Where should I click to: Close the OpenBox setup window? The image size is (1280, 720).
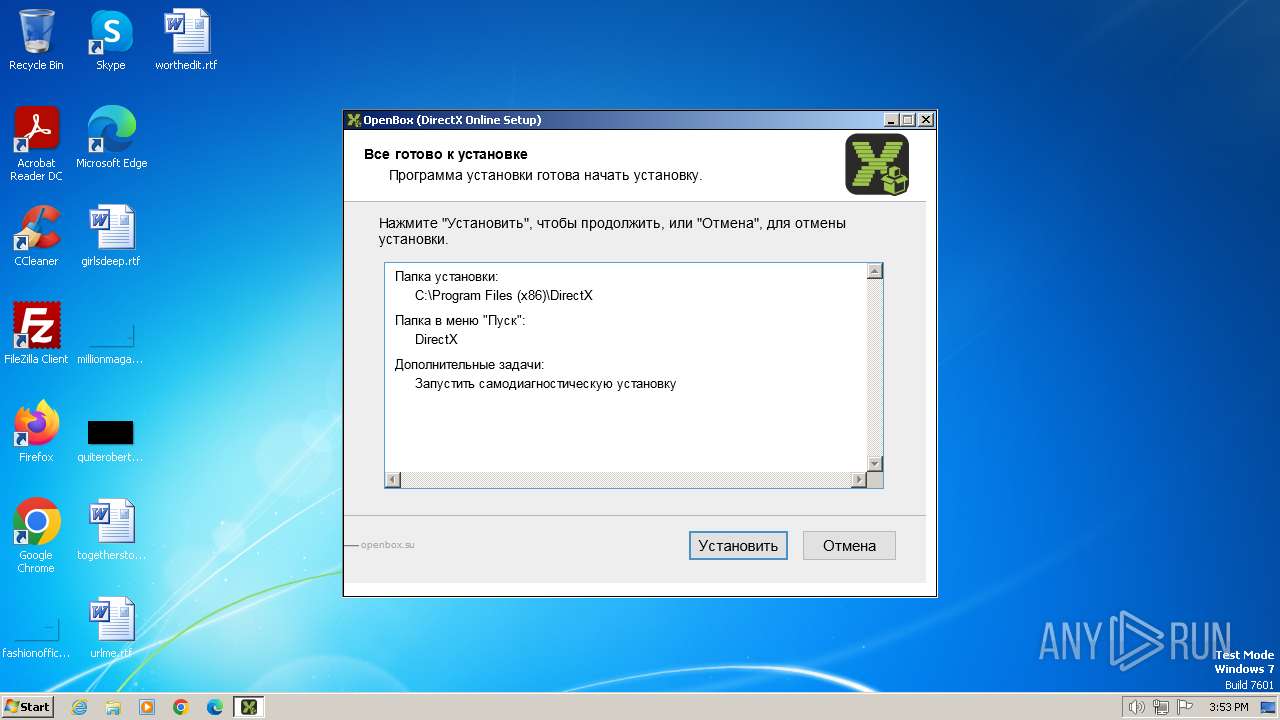[926, 120]
